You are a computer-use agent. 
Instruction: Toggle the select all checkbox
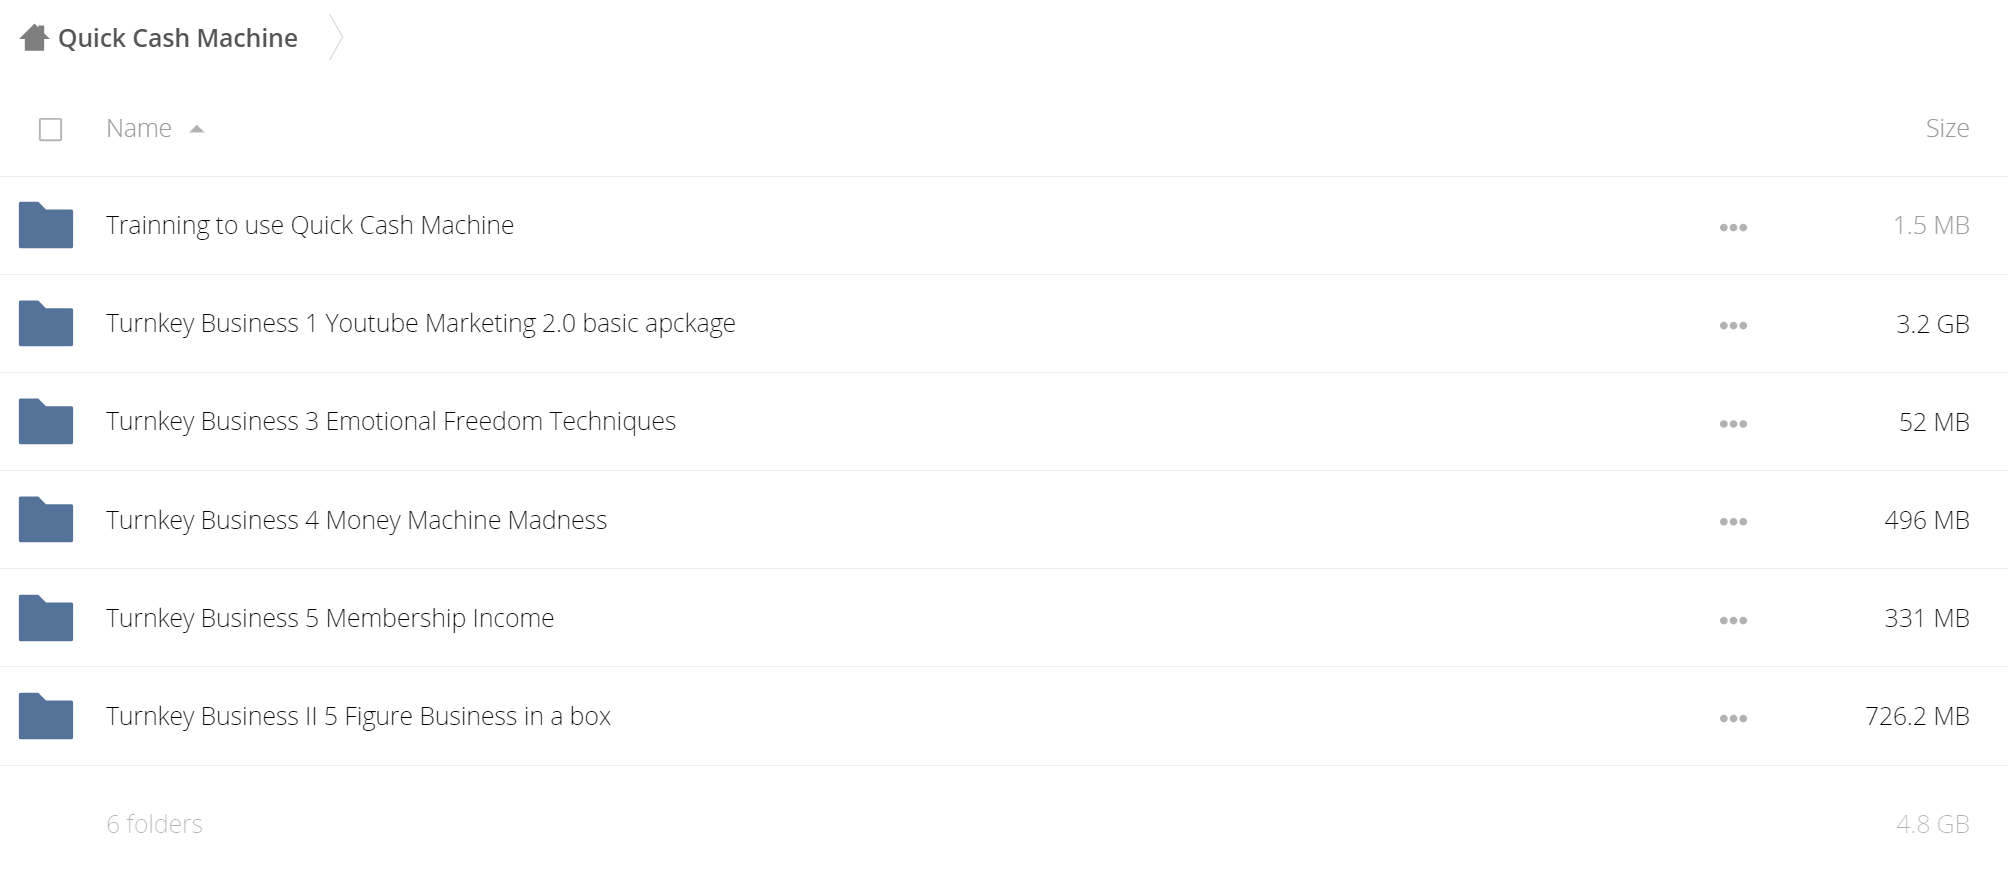(50, 129)
